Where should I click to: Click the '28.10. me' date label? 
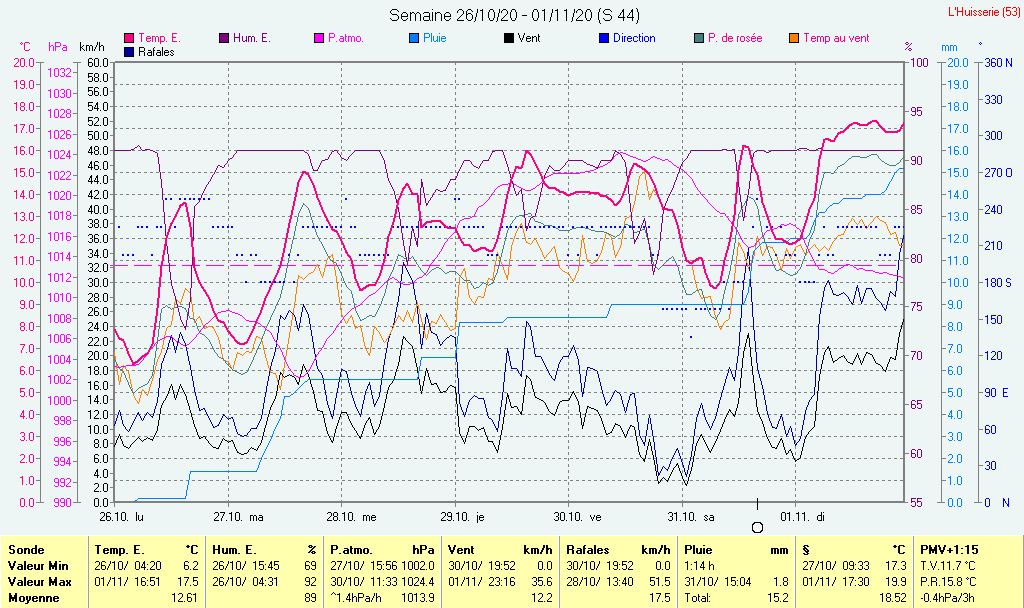pos(351,517)
